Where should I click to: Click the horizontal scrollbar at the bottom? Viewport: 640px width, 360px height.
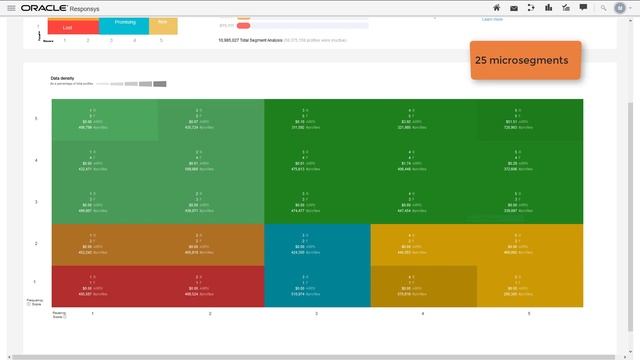click(x=313, y=357)
